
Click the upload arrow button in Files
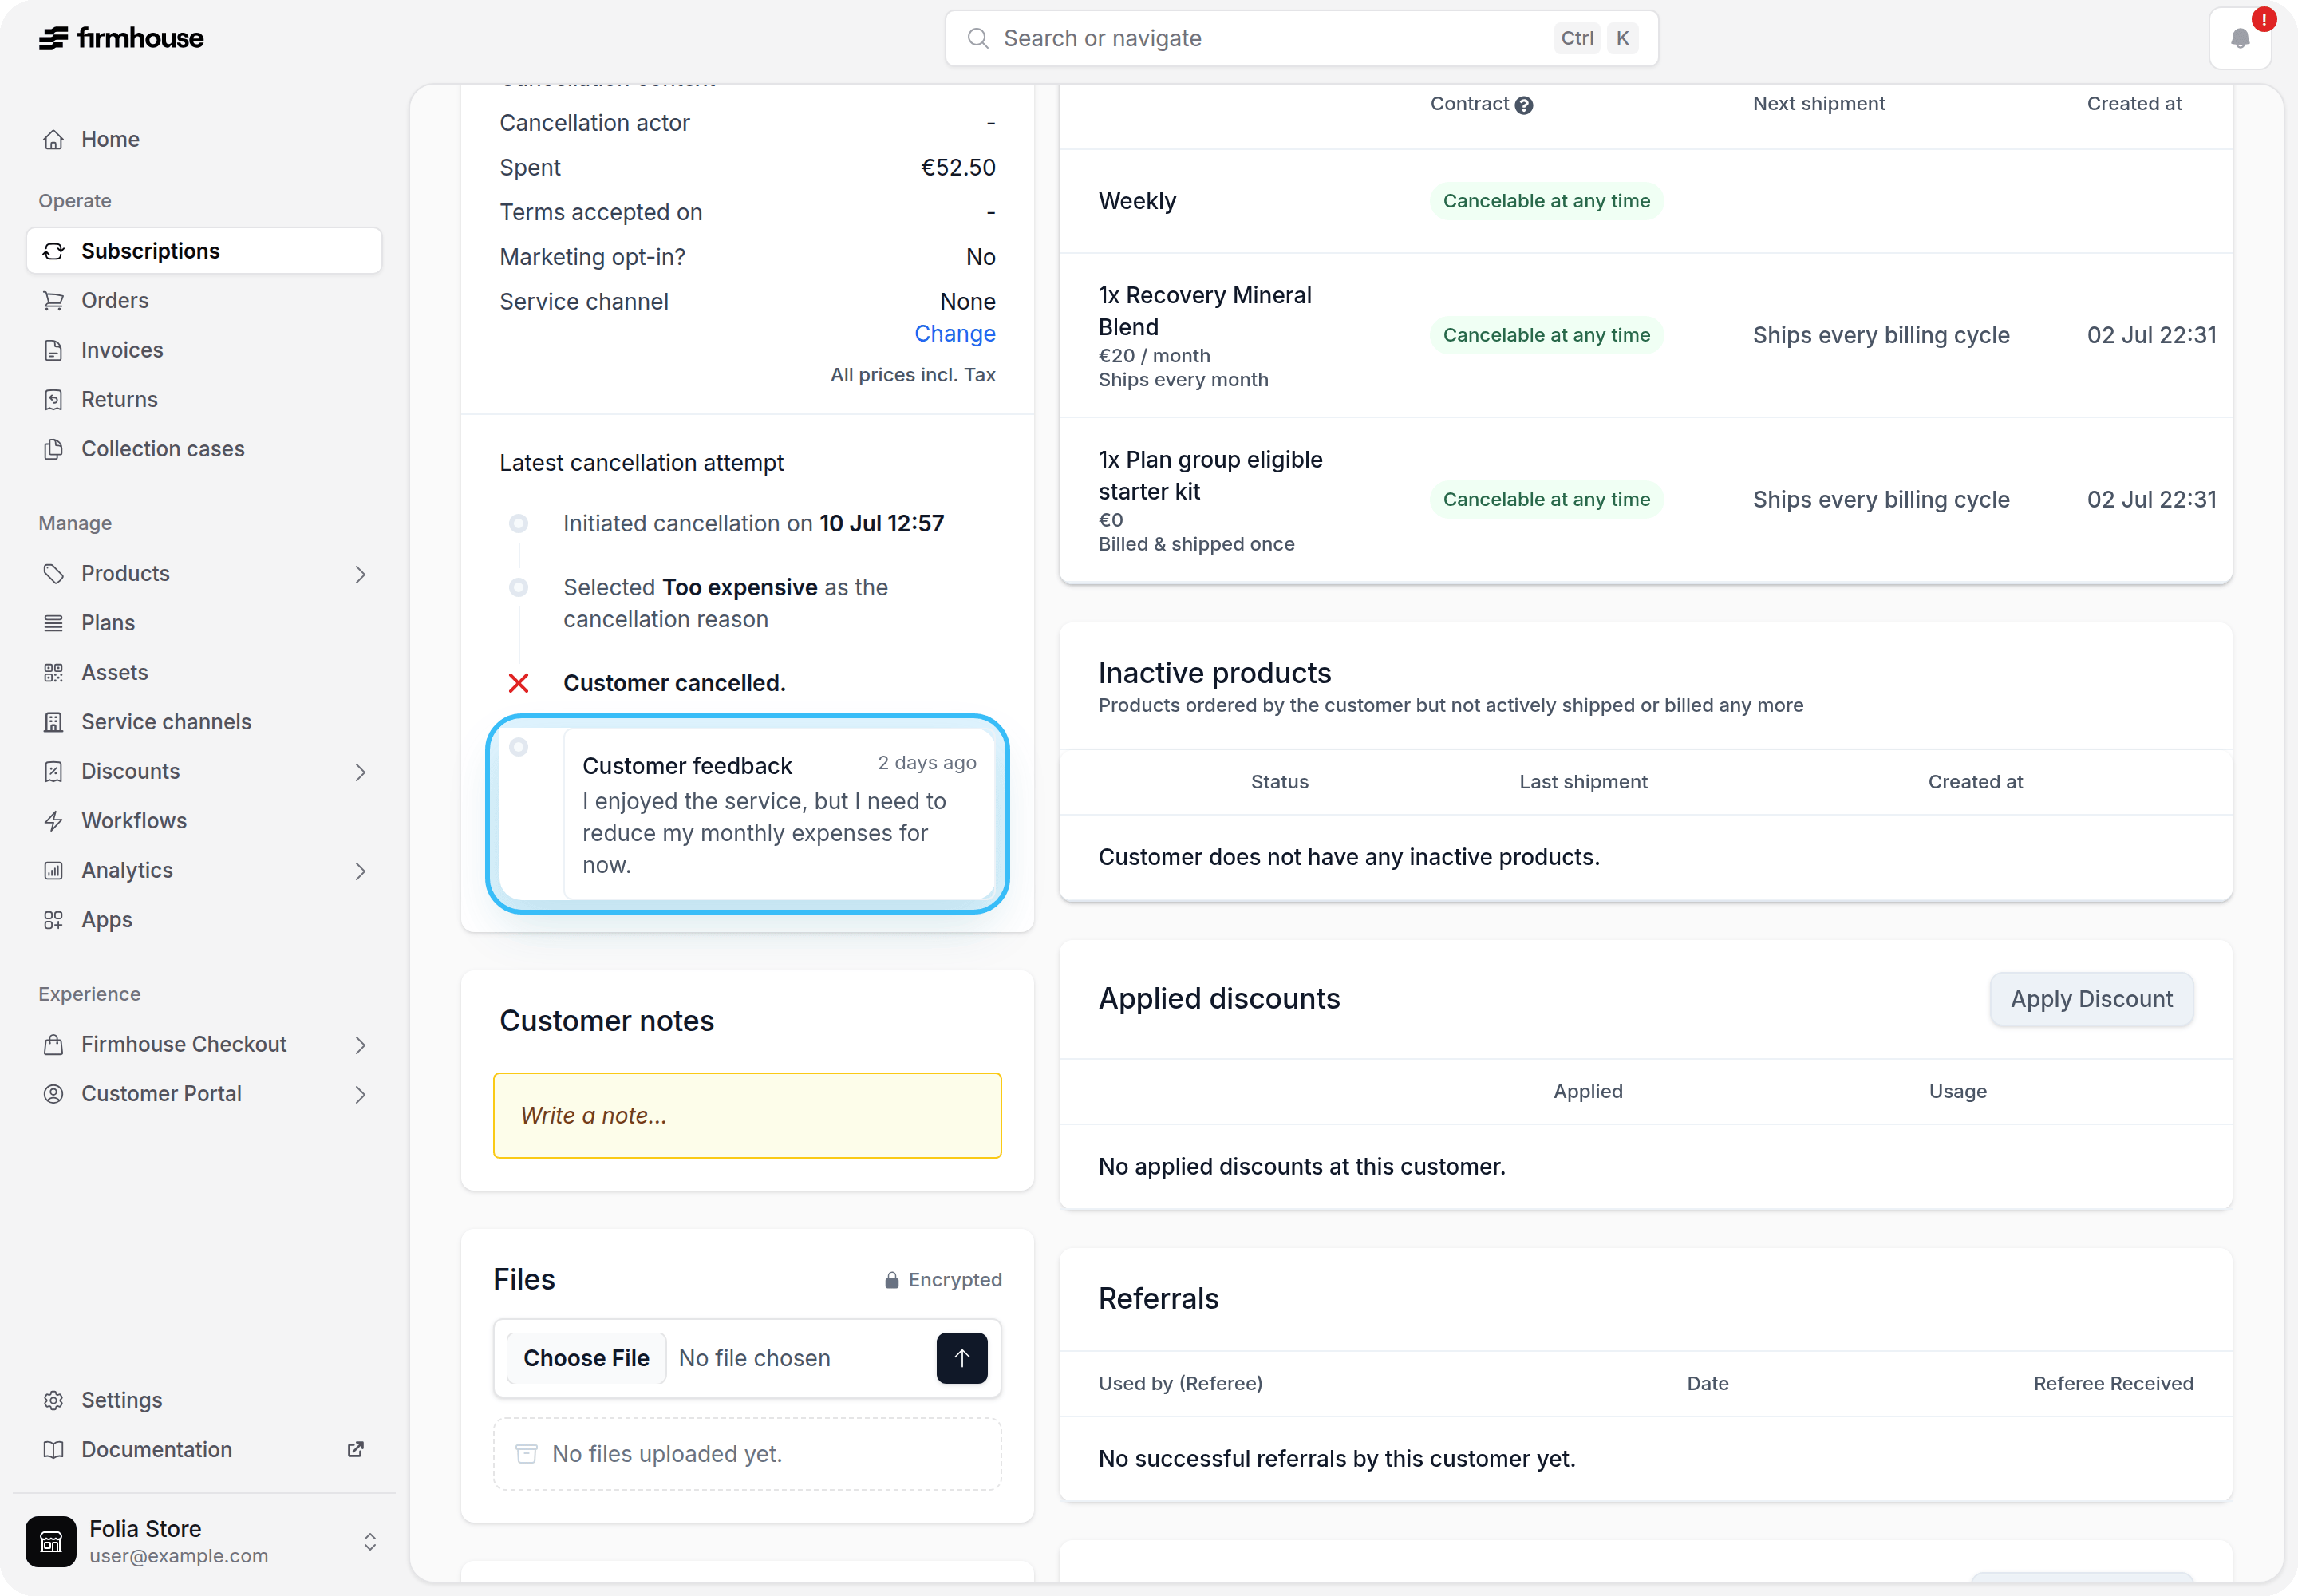pos(962,1358)
